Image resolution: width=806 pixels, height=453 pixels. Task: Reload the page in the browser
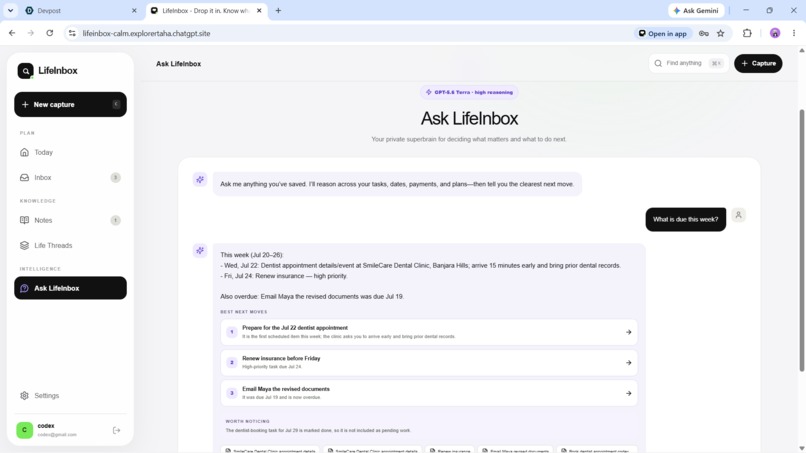pos(49,33)
